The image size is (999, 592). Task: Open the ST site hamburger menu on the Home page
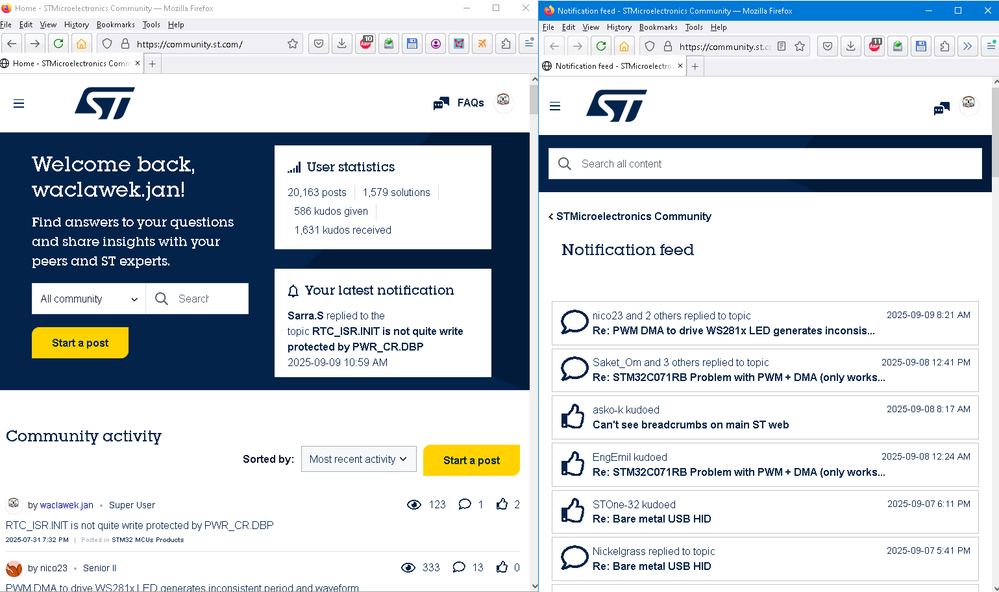point(18,103)
